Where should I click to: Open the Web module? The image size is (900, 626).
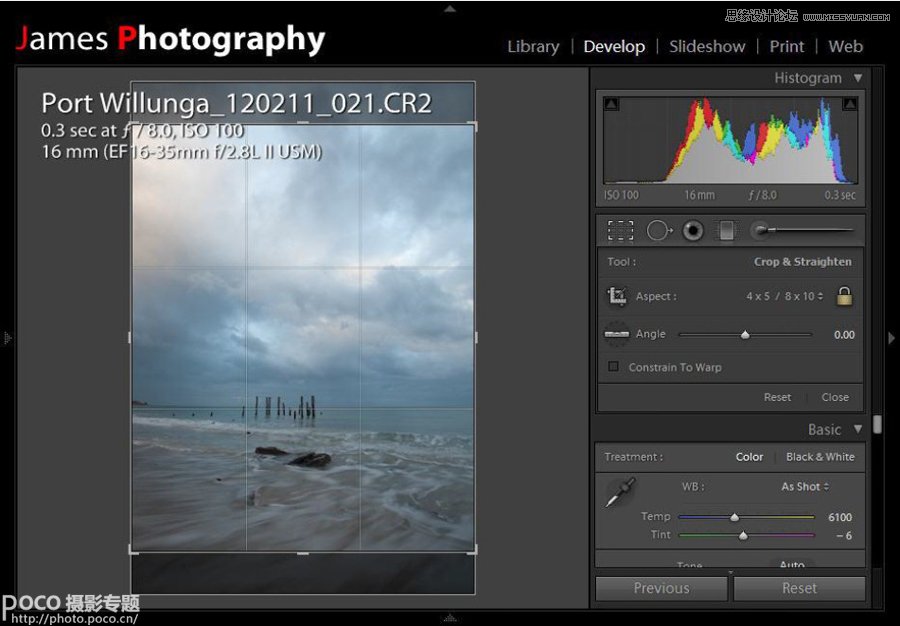(845, 46)
